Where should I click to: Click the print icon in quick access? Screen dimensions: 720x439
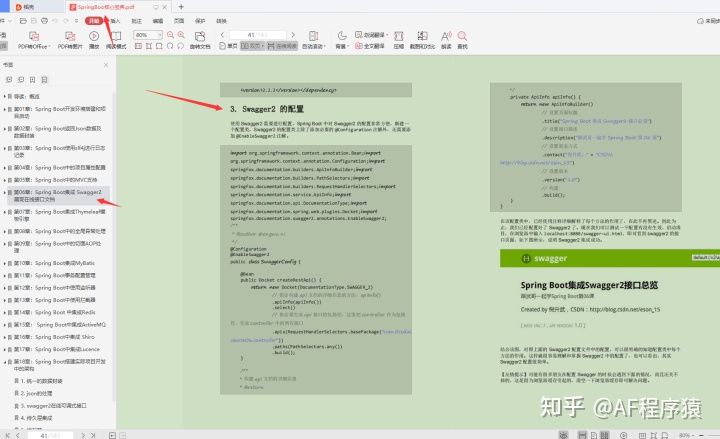click(45, 21)
